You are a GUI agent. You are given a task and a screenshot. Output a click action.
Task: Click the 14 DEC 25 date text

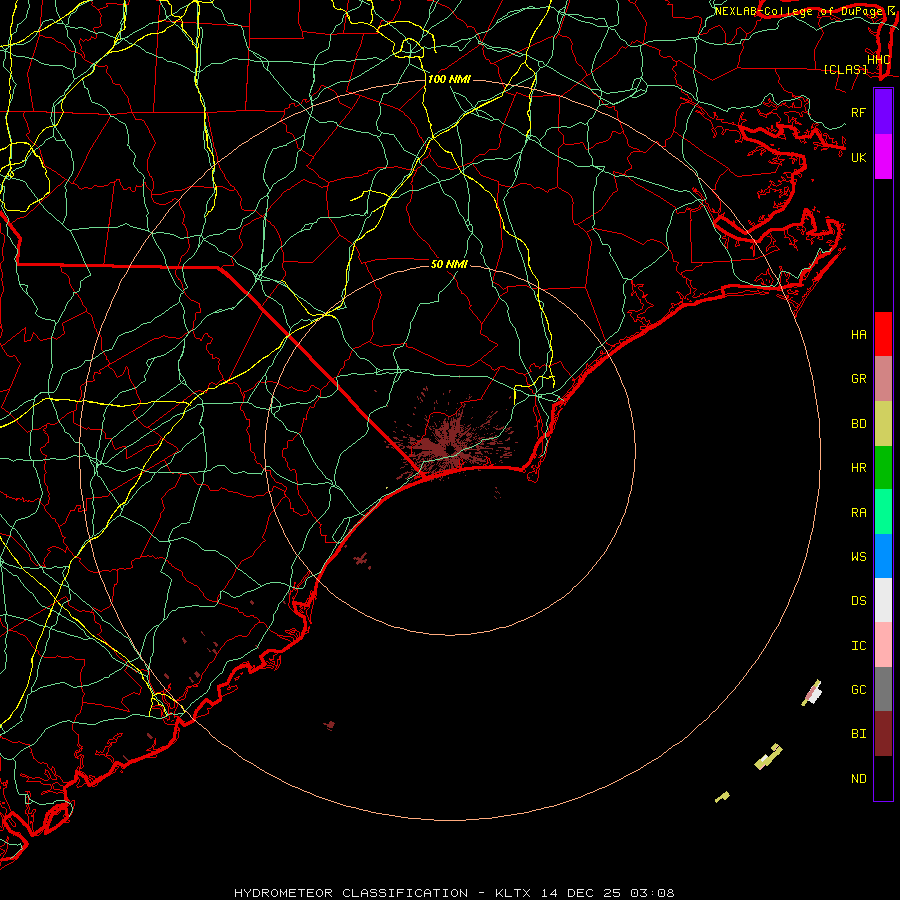581,893
